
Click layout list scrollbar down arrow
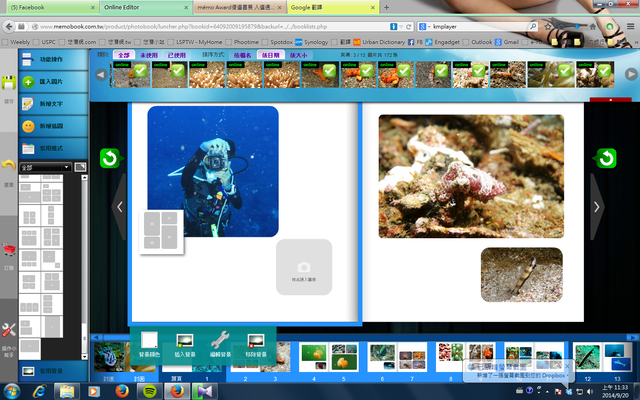[84, 356]
